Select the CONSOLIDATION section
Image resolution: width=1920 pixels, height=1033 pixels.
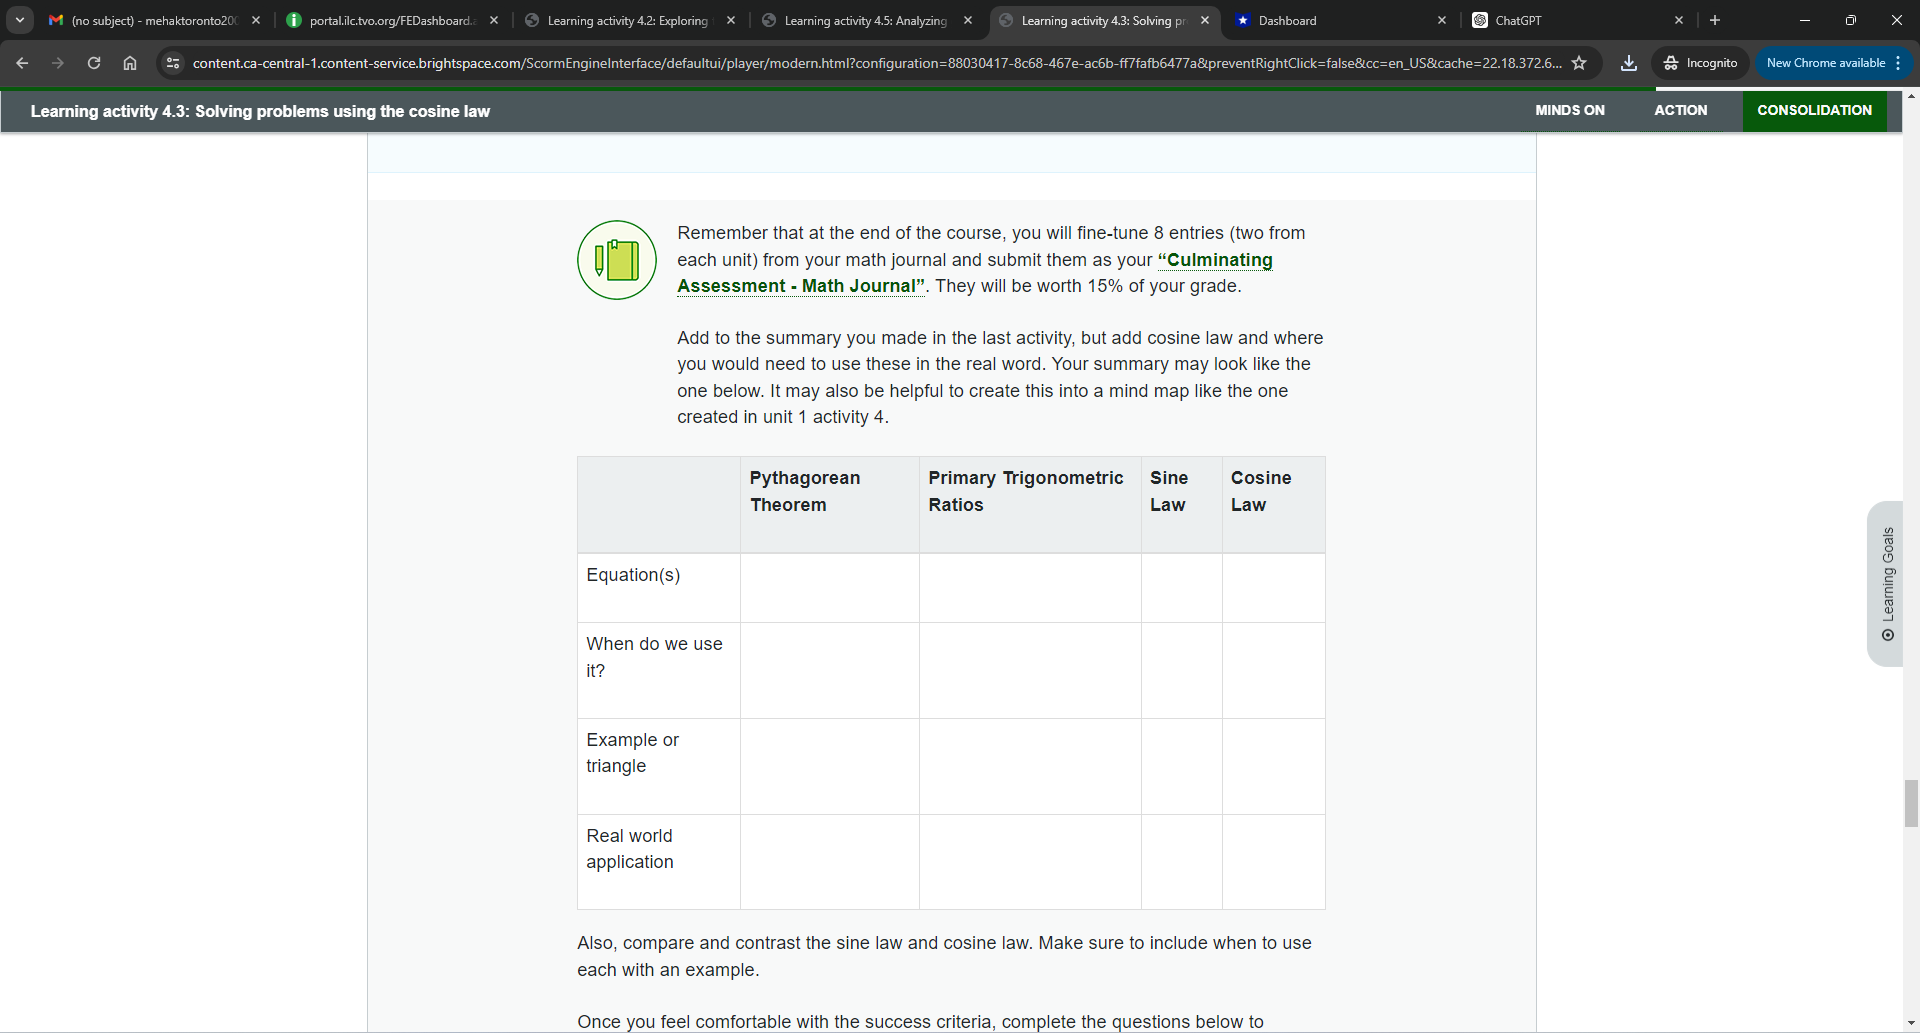tap(1815, 111)
